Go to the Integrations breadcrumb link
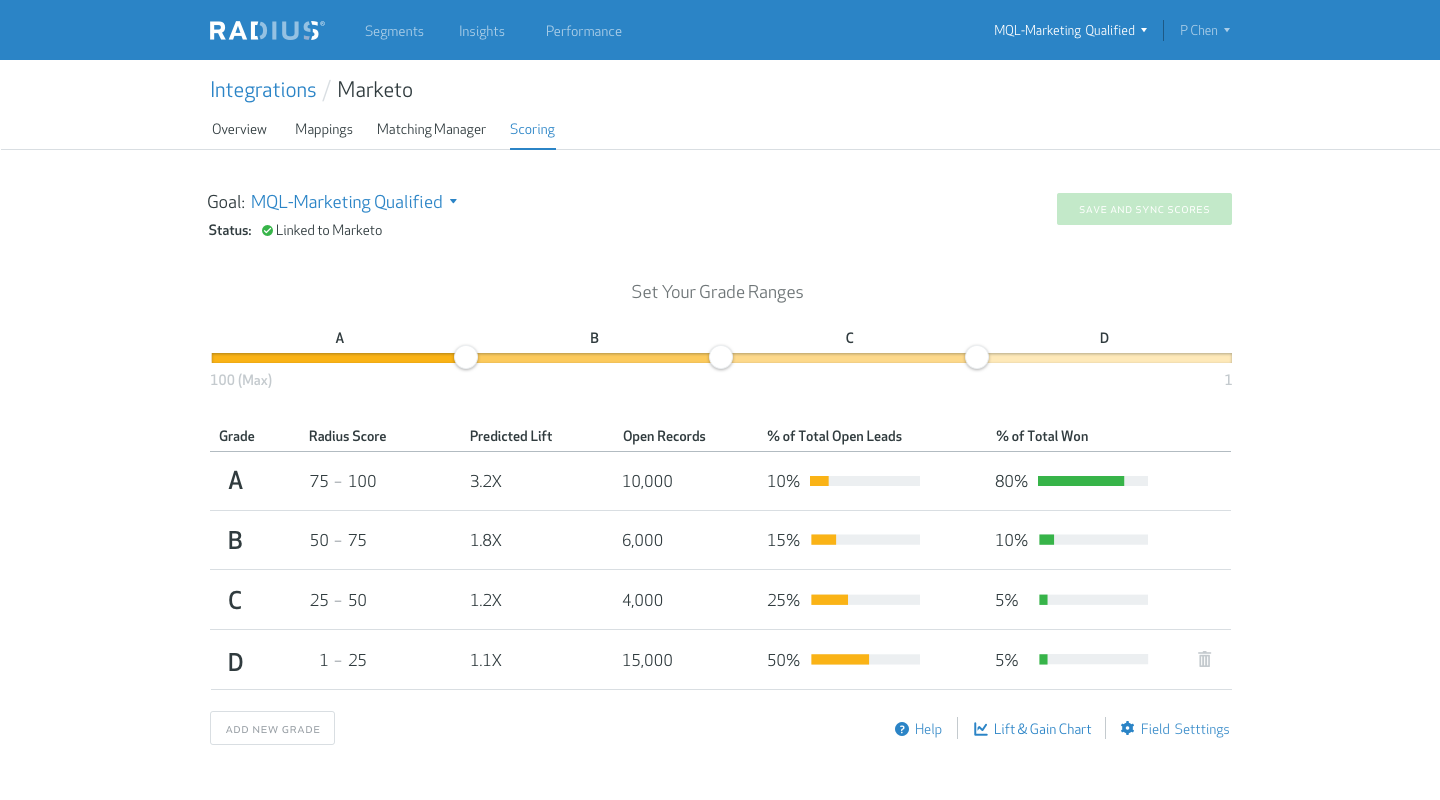1440x800 pixels. 263,90
